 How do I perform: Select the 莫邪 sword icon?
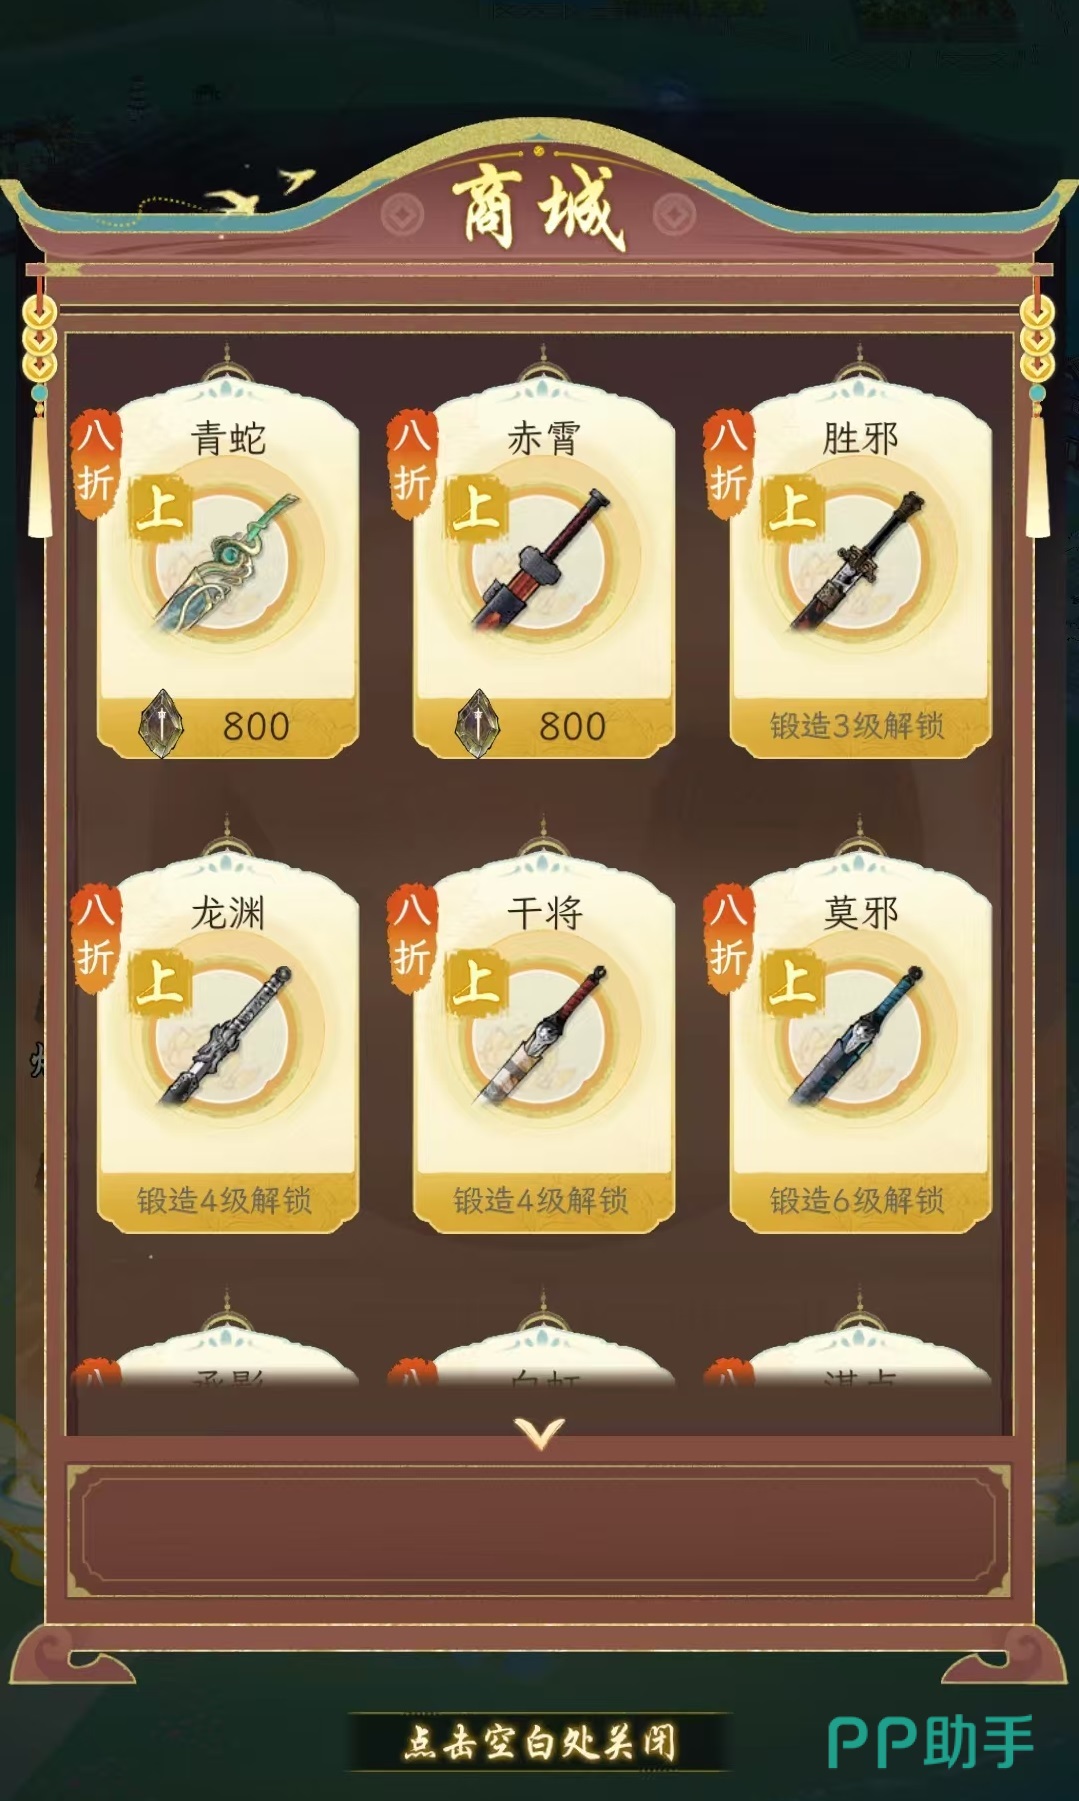point(858,1035)
